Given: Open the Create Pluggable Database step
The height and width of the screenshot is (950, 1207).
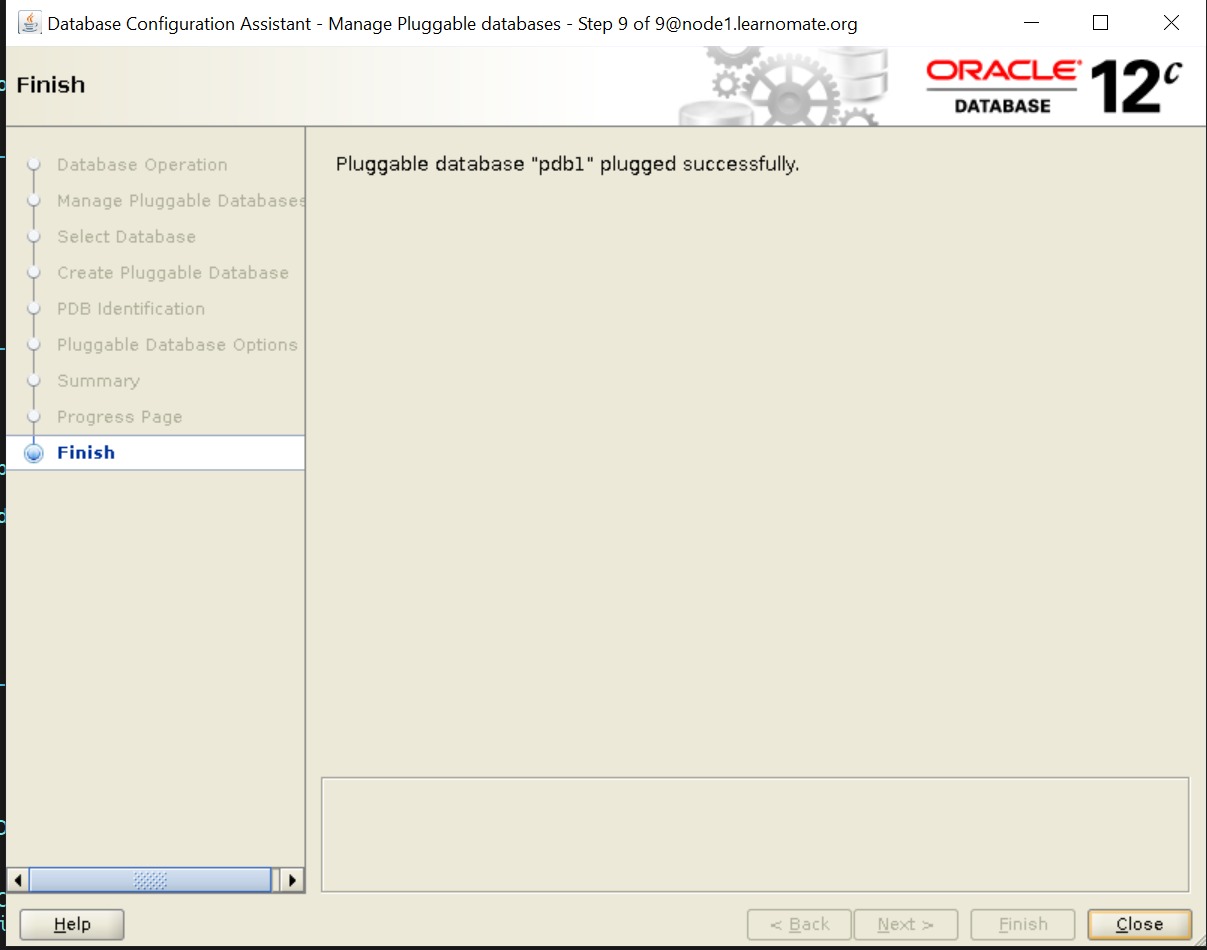Looking at the screenshot, I should click(172, 273).
